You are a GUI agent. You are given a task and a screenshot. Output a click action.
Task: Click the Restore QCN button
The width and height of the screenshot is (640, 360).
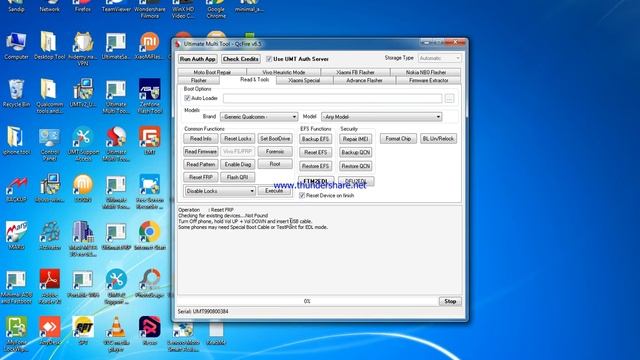pyautogui.click(x=356, y=167)
